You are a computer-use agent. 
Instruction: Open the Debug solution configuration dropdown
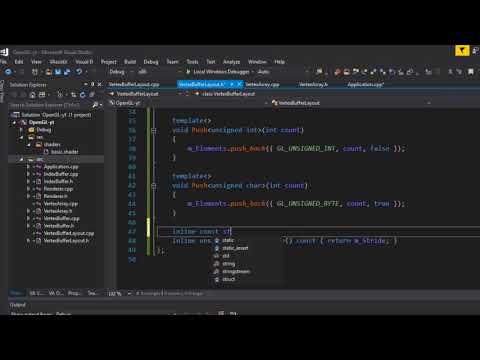(x=121, y=72)
